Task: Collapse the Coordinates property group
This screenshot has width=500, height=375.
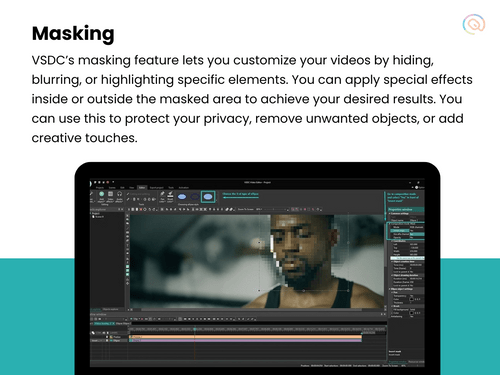Action: [392, 241]
